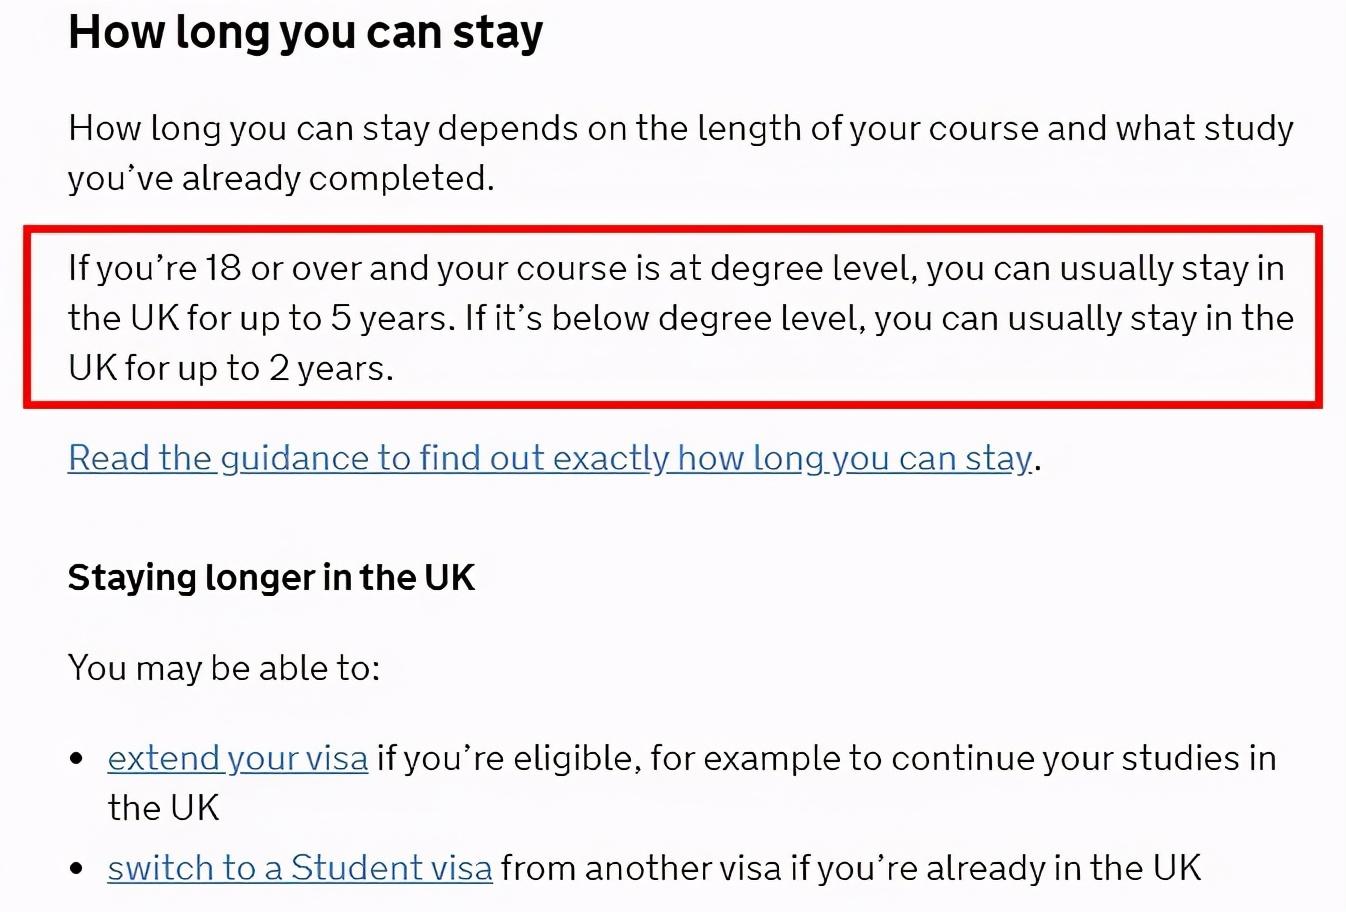Click the 'How long you can stay' heading

tap(305, 32)
